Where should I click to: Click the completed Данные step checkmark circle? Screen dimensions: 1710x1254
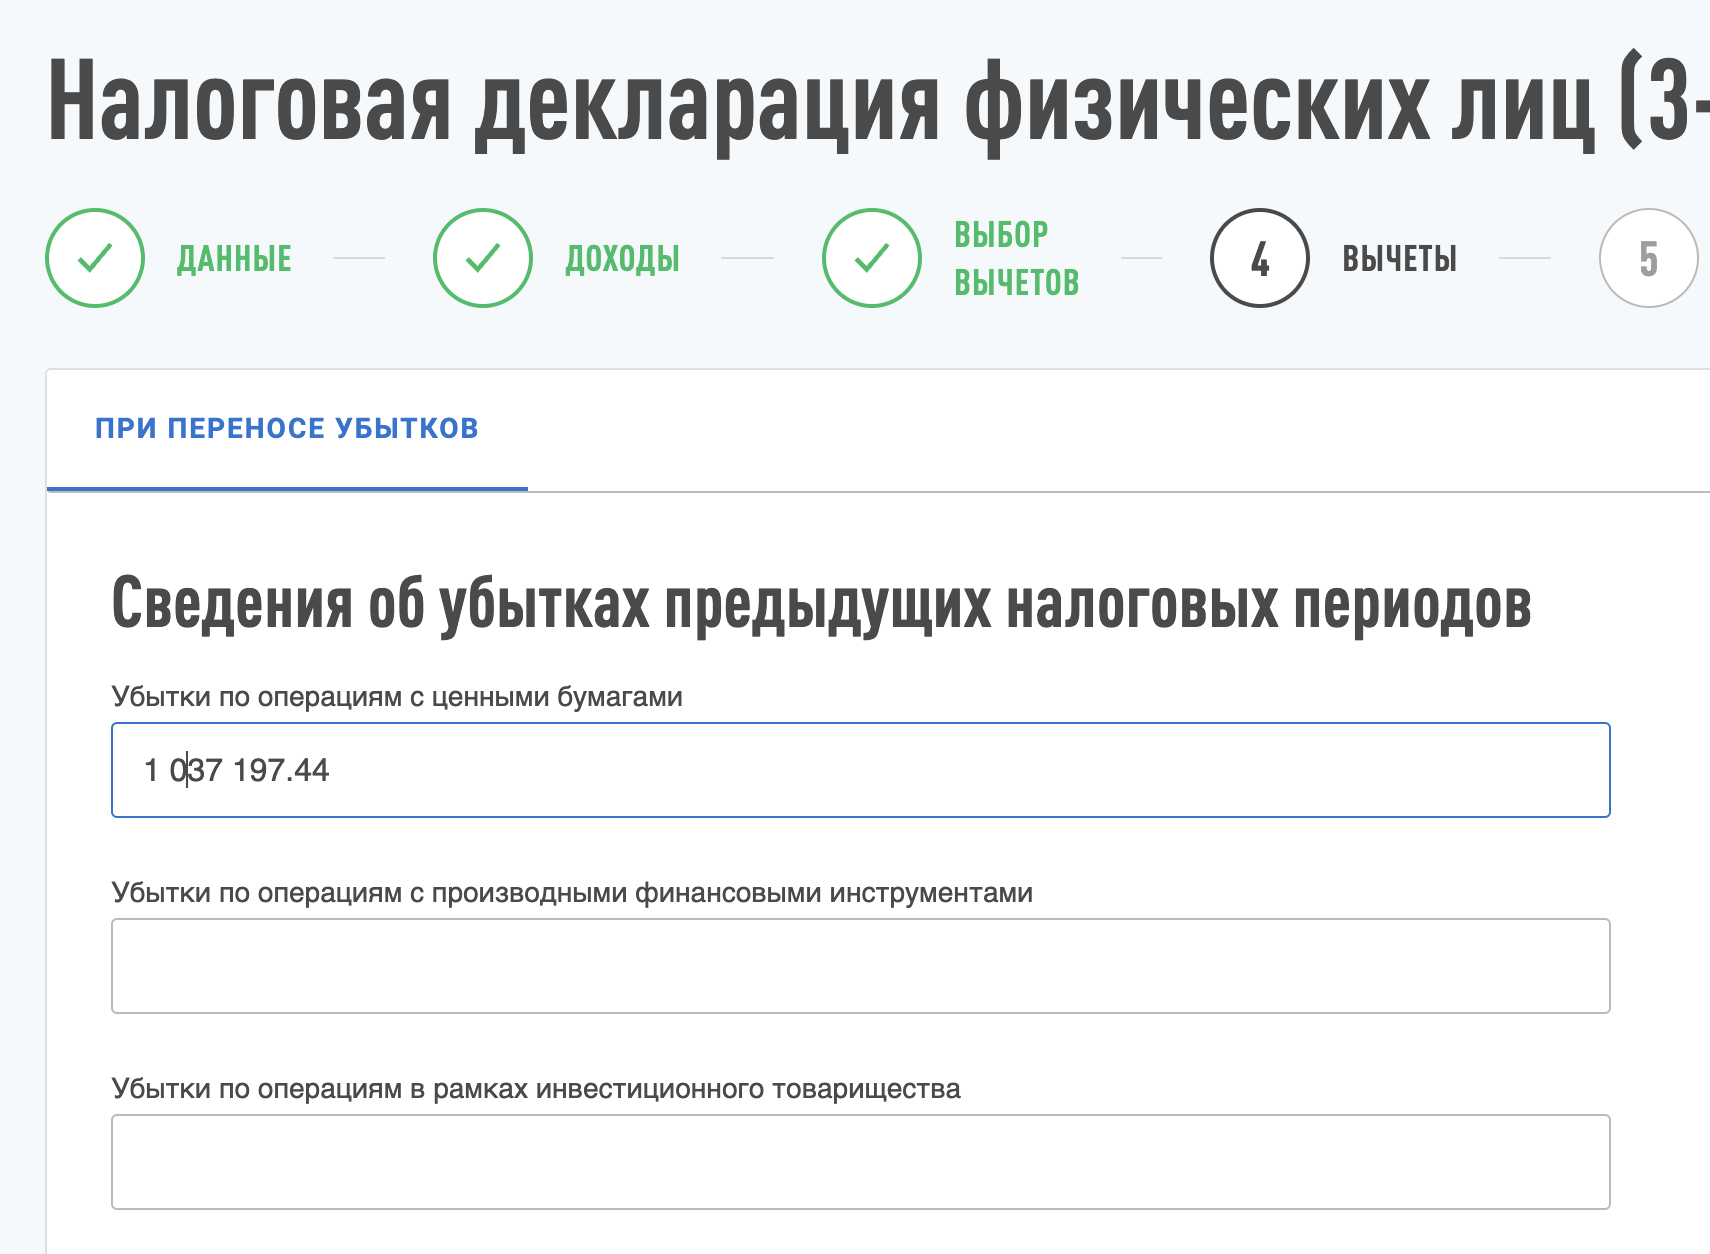pos(95,258)
